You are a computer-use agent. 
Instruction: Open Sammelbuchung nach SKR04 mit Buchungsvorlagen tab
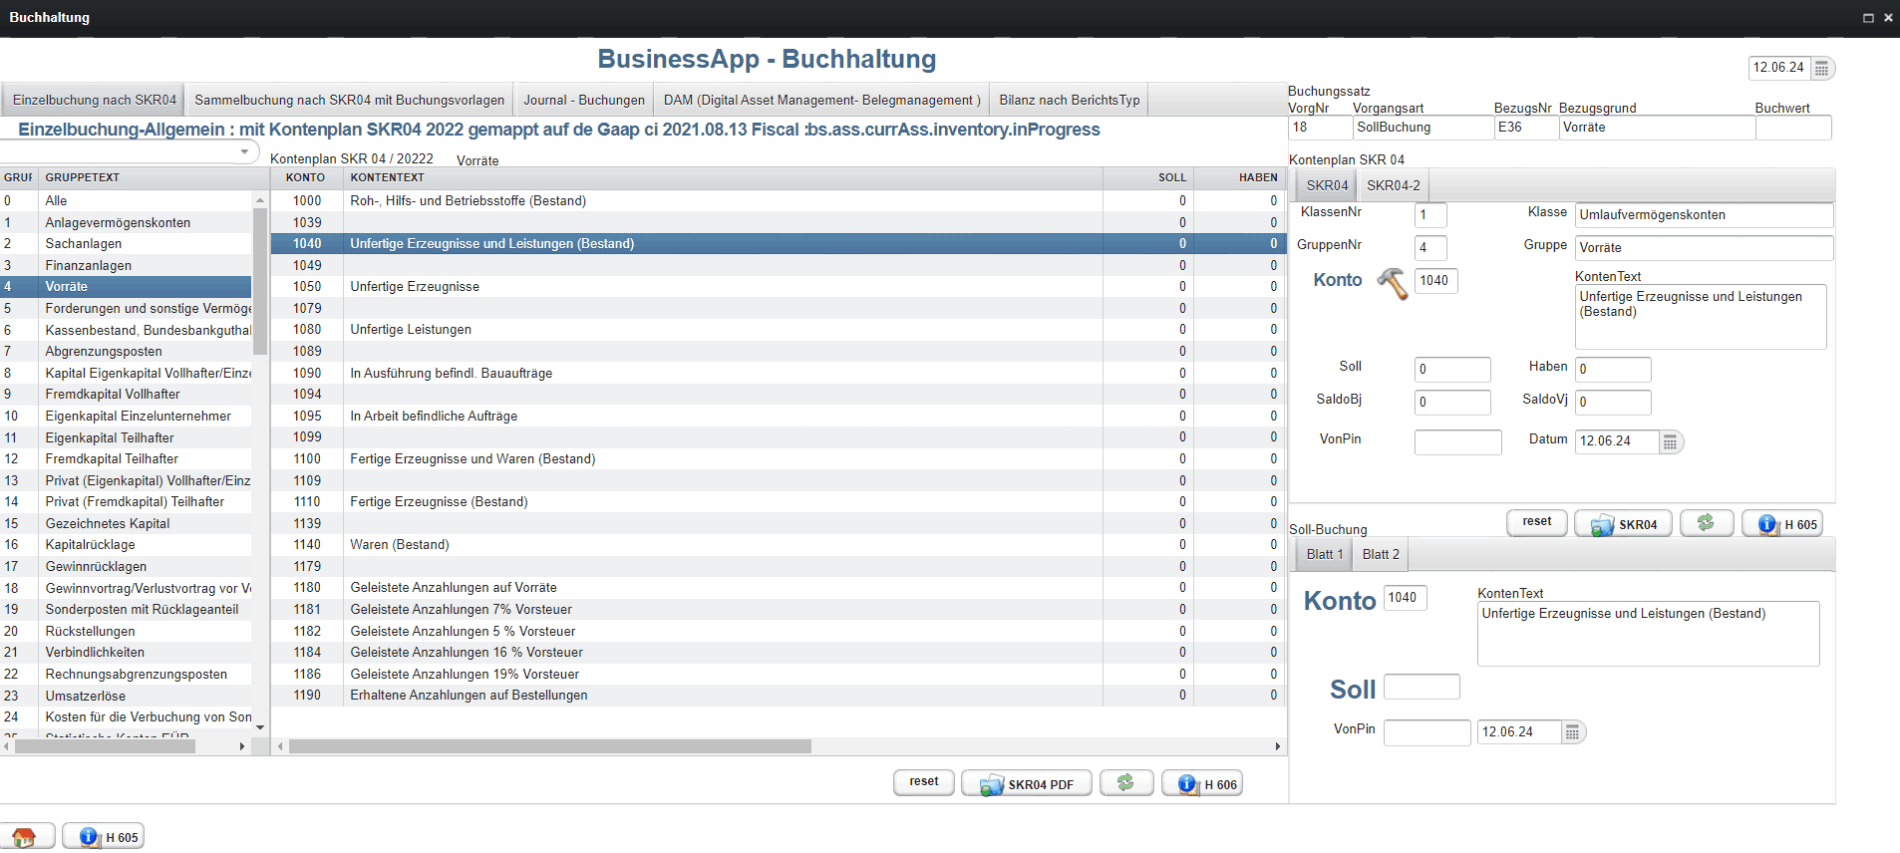coord(349,100)
